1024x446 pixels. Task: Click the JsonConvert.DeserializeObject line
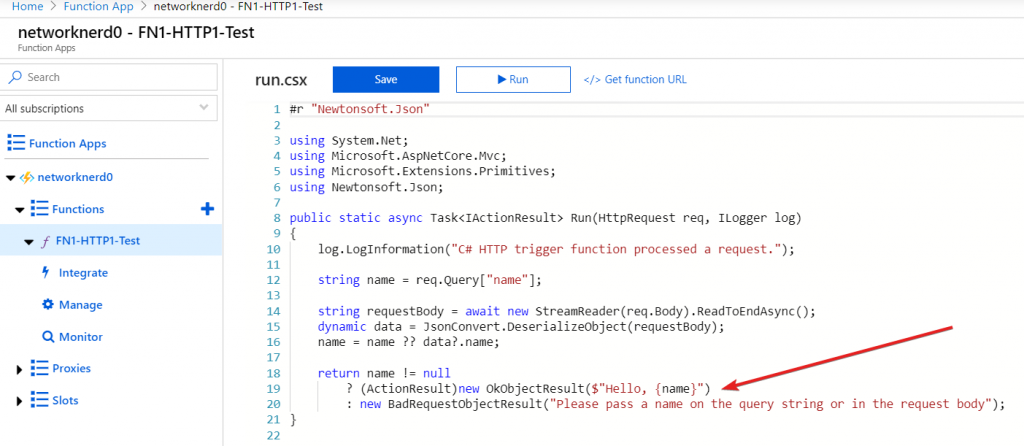[522, 327]
